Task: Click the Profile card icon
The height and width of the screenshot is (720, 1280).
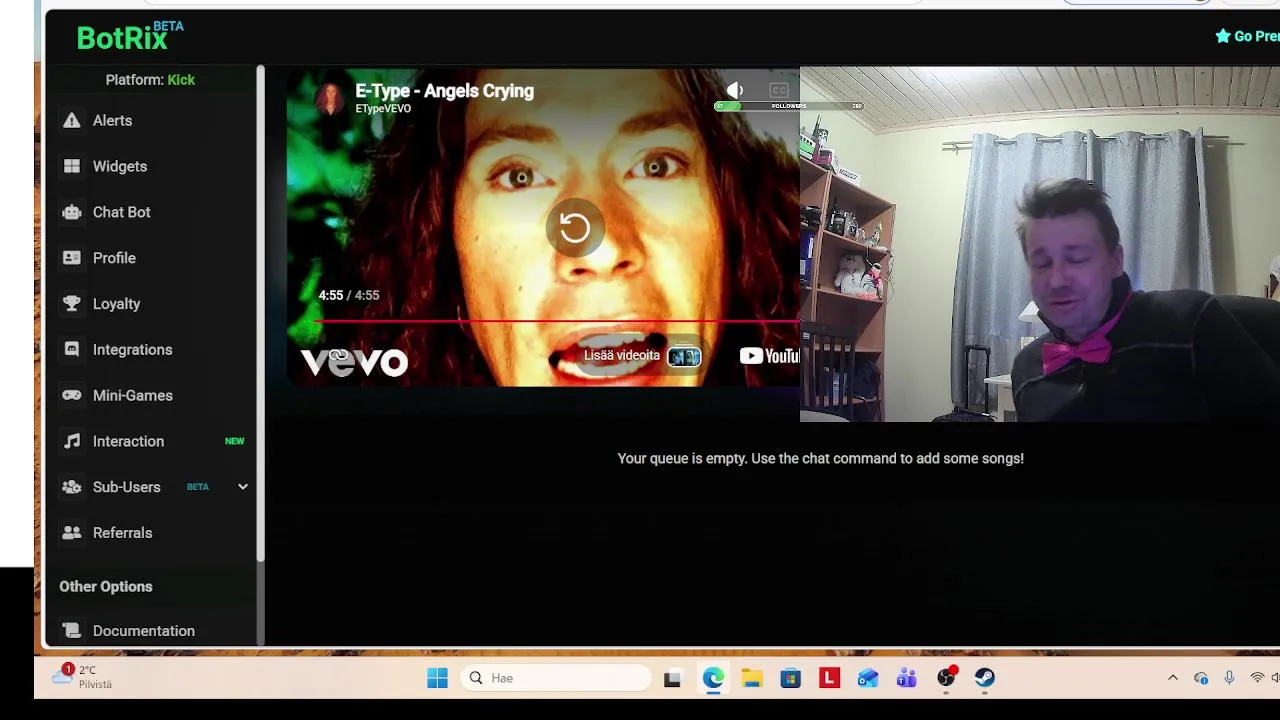Action: tap(72, 258)
